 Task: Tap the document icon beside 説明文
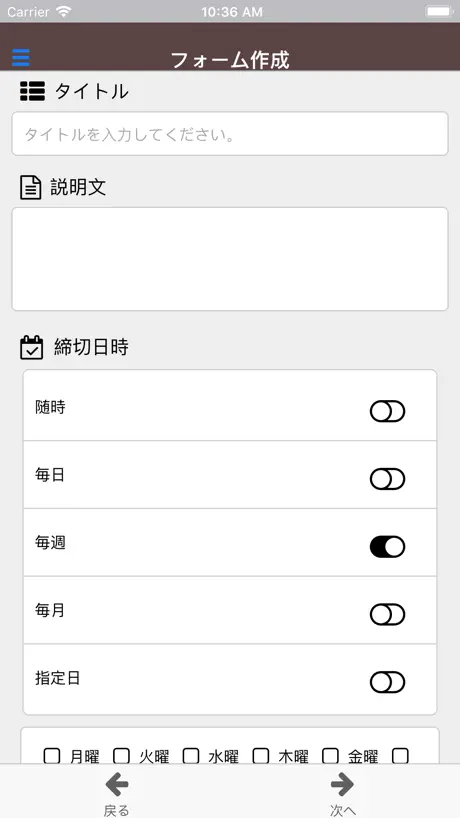tap(31, 188)
